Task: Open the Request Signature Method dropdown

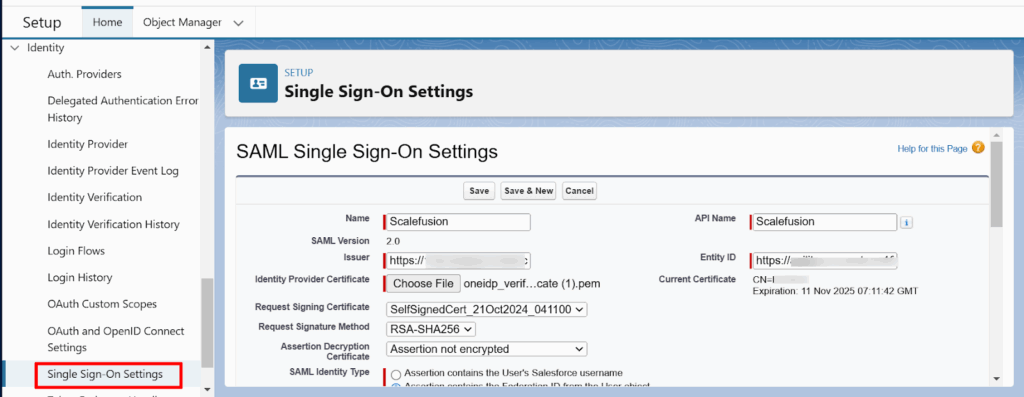Action: (x=430, y=329)
